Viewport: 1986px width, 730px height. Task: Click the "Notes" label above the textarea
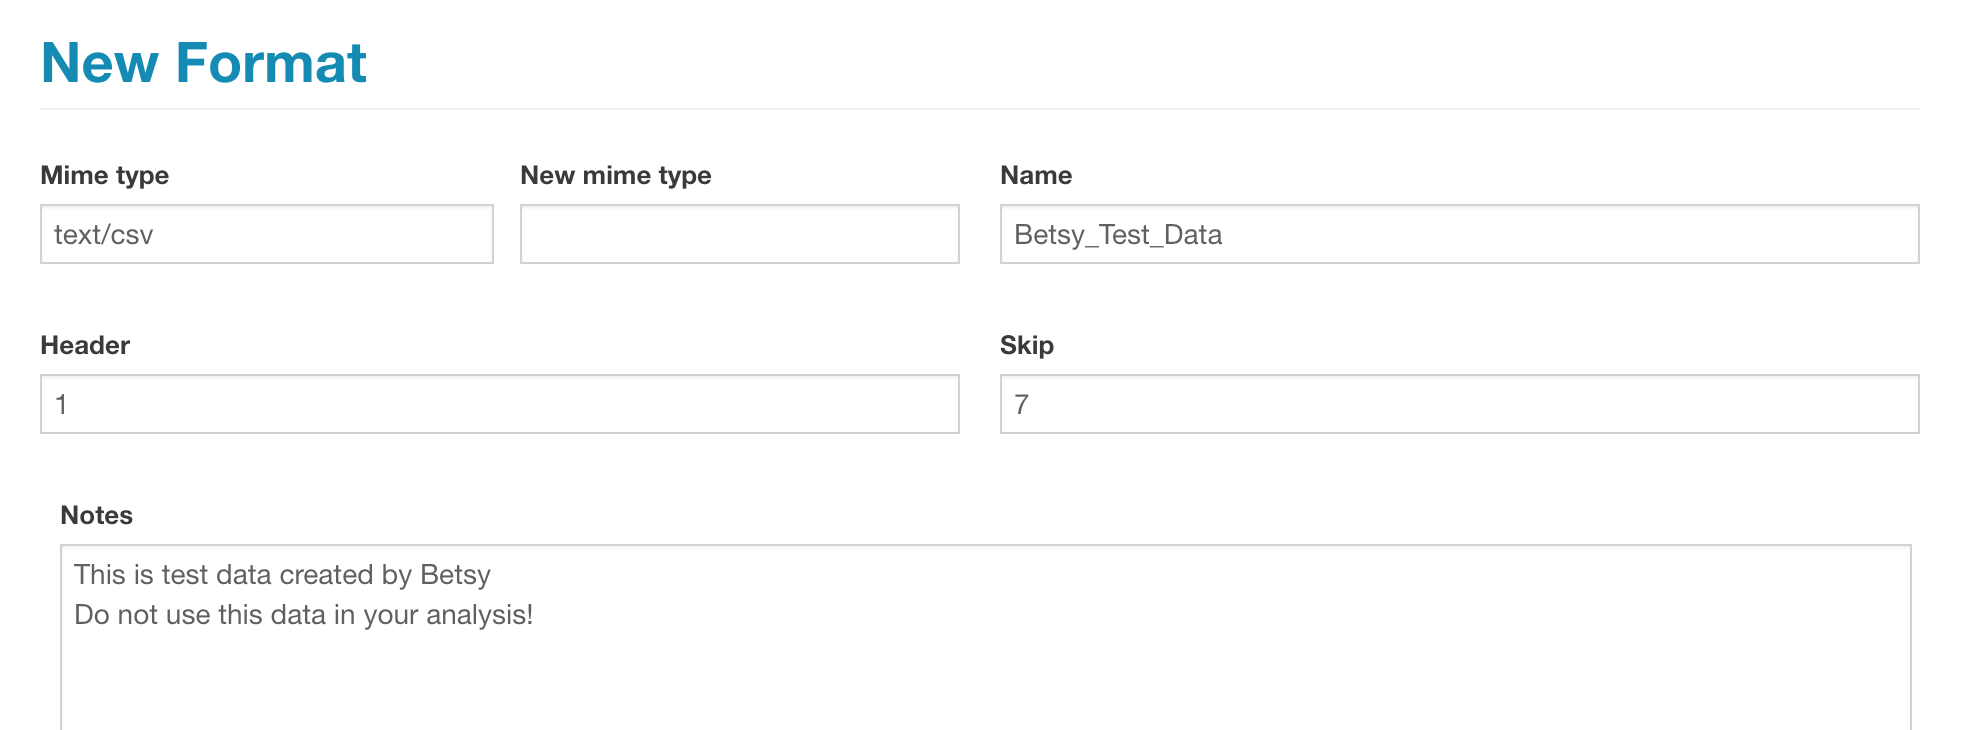(x=96, y=515)
